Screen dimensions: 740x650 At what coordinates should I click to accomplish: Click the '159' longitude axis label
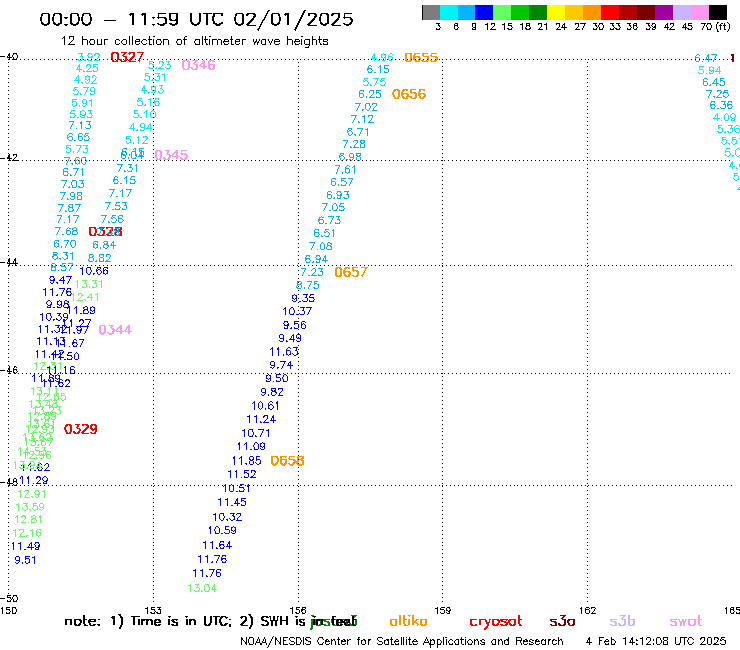(x=443, y=611)
